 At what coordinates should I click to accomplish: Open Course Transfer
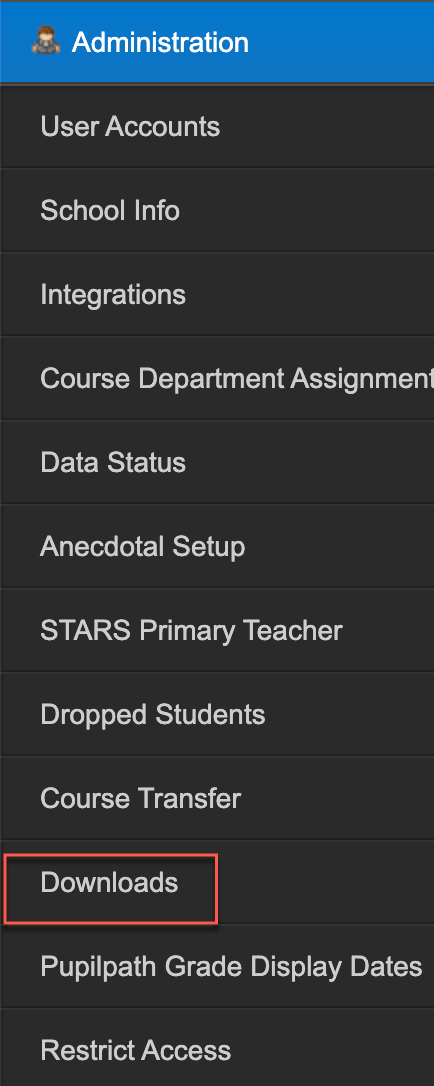click(217, 798)
